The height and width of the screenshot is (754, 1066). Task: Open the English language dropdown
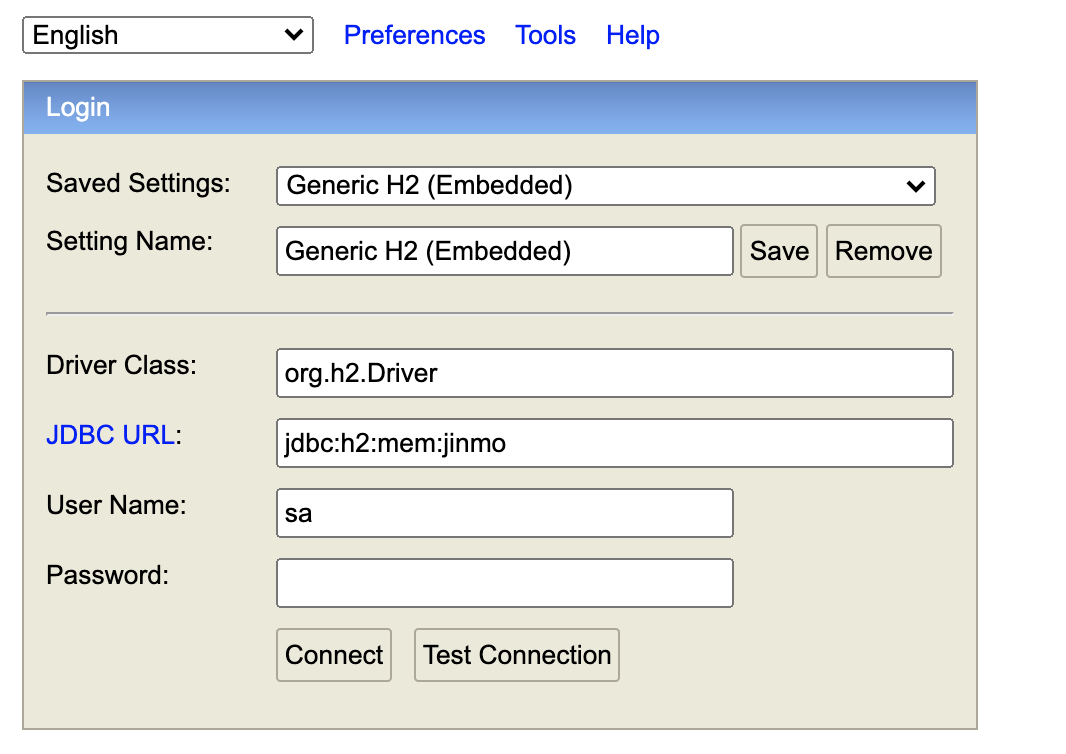pos(168,35)
